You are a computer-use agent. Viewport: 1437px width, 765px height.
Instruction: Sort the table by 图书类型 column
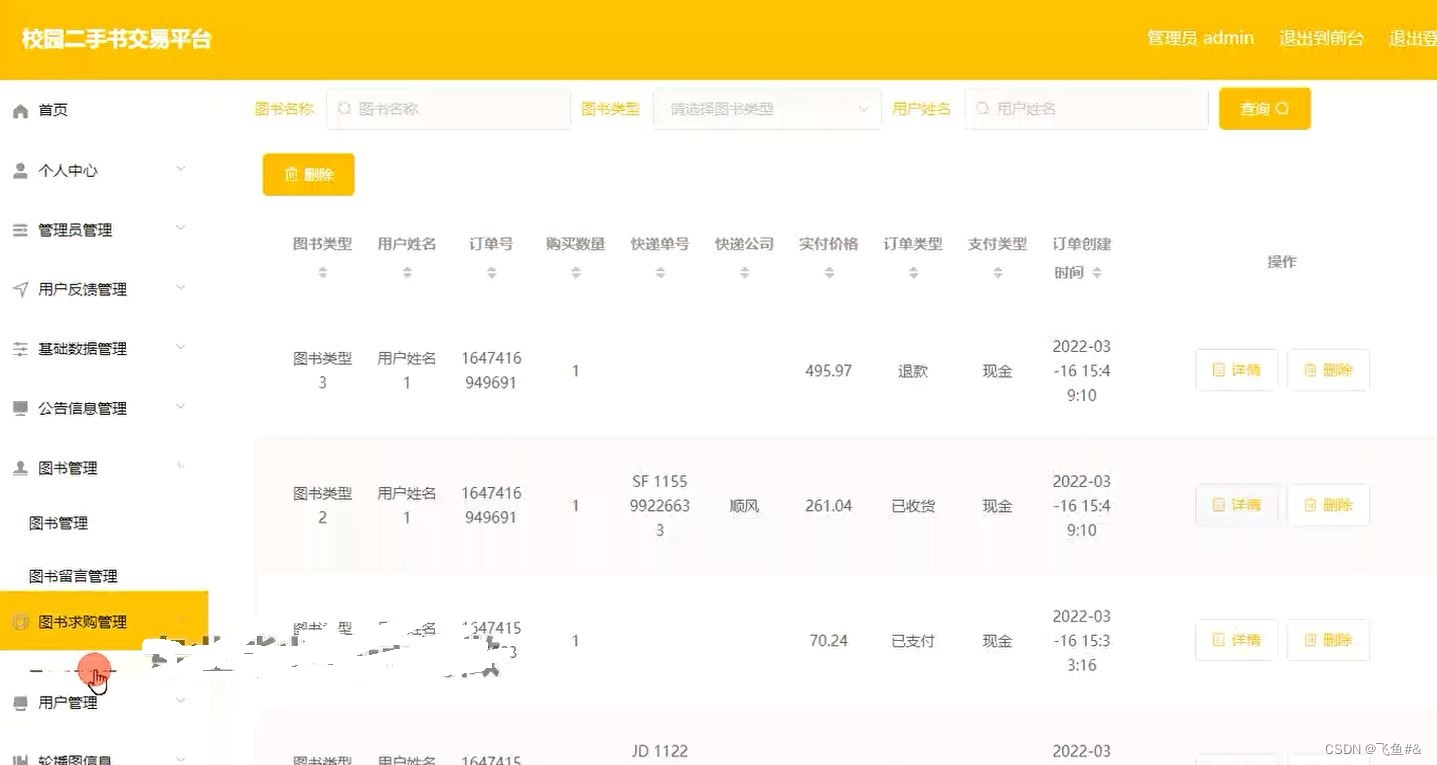coord(322,272)
